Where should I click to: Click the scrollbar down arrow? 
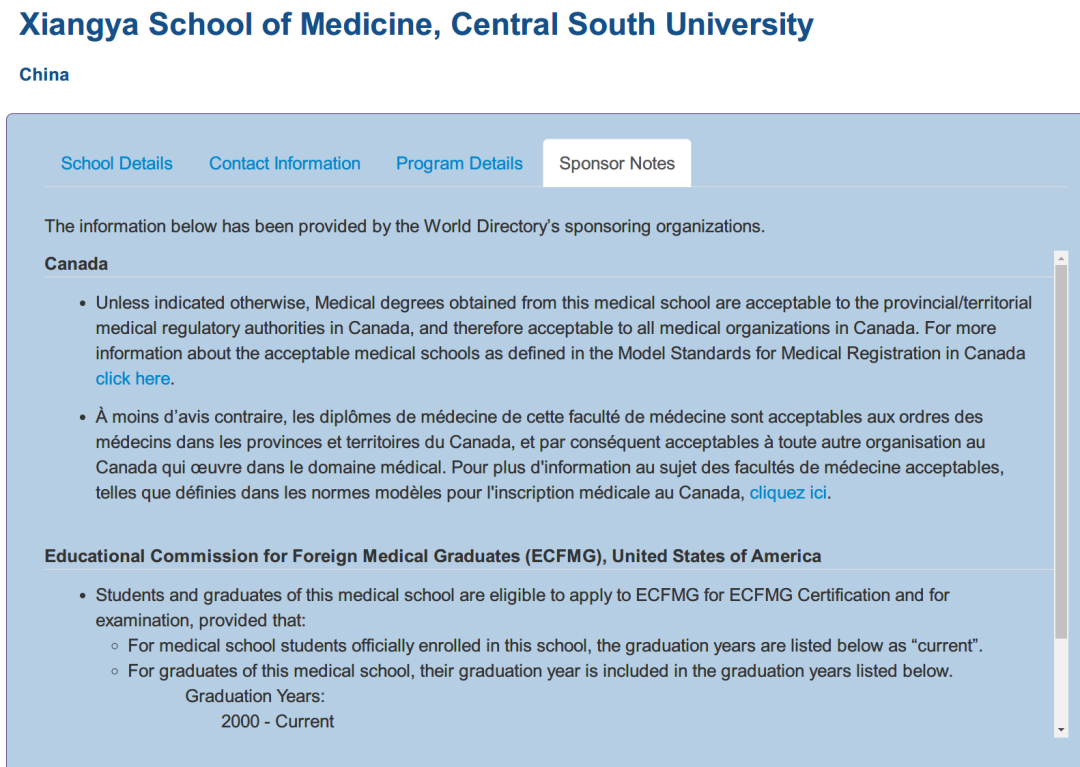point(1061,730)
